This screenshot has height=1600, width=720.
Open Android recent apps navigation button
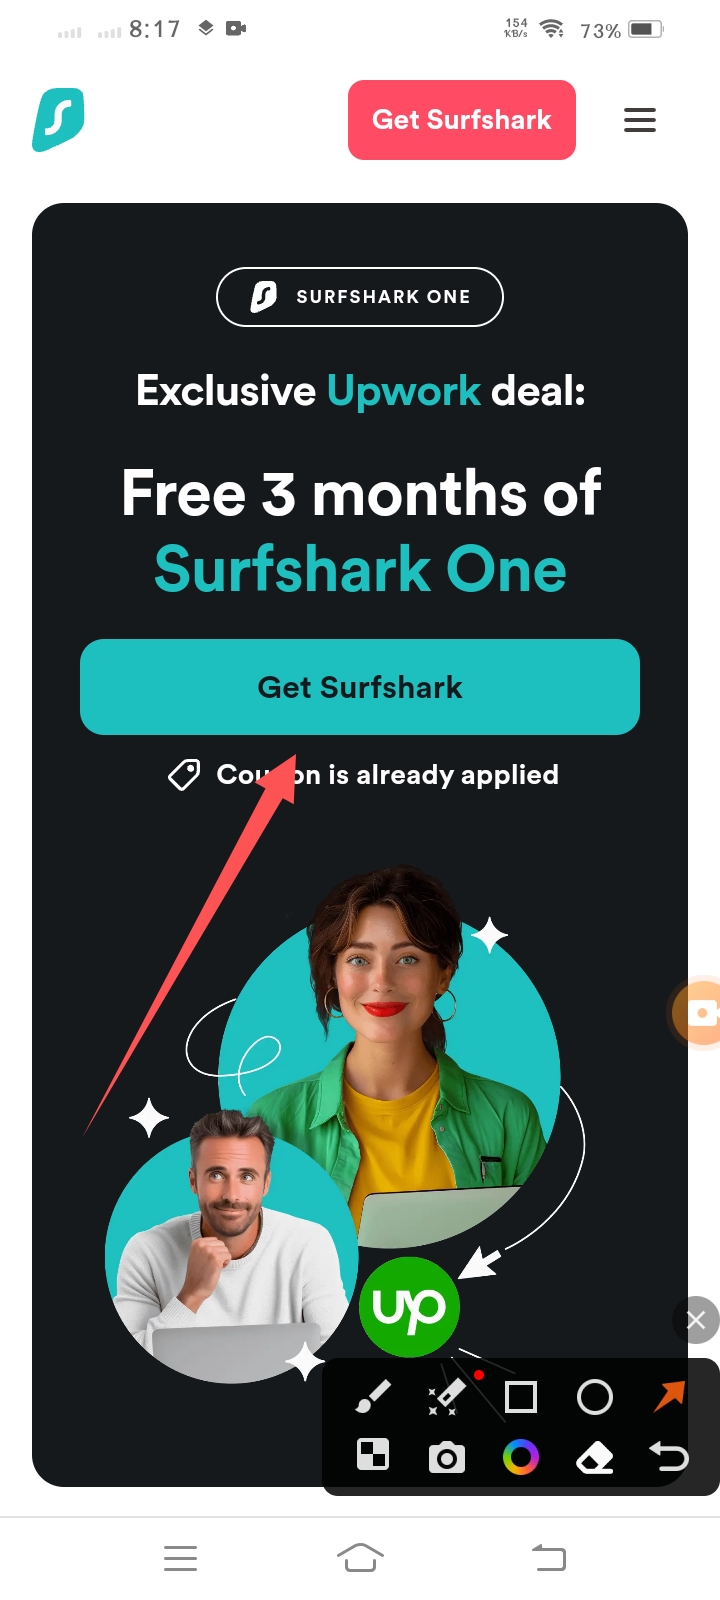tap(180, 1557)
